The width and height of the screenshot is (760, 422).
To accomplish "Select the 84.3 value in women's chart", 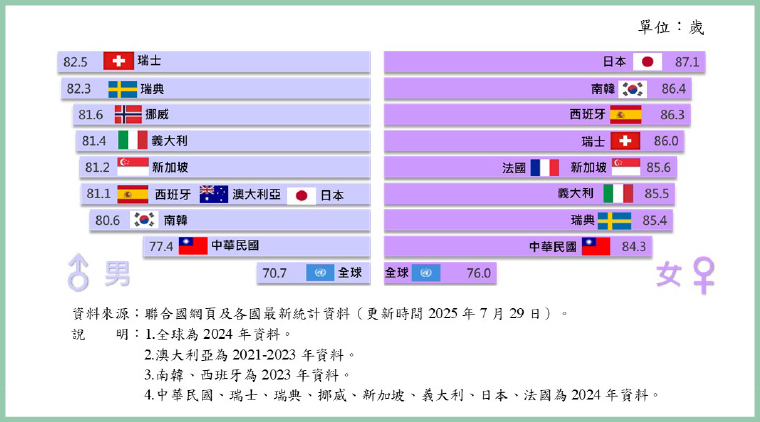I will (634, 246).
